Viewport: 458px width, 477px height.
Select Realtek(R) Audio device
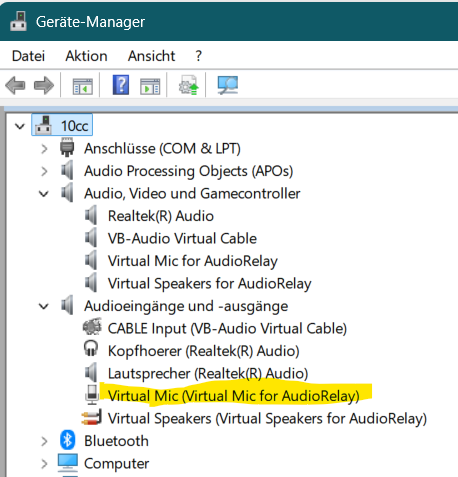pyautogui.click(x=161, y=216)
